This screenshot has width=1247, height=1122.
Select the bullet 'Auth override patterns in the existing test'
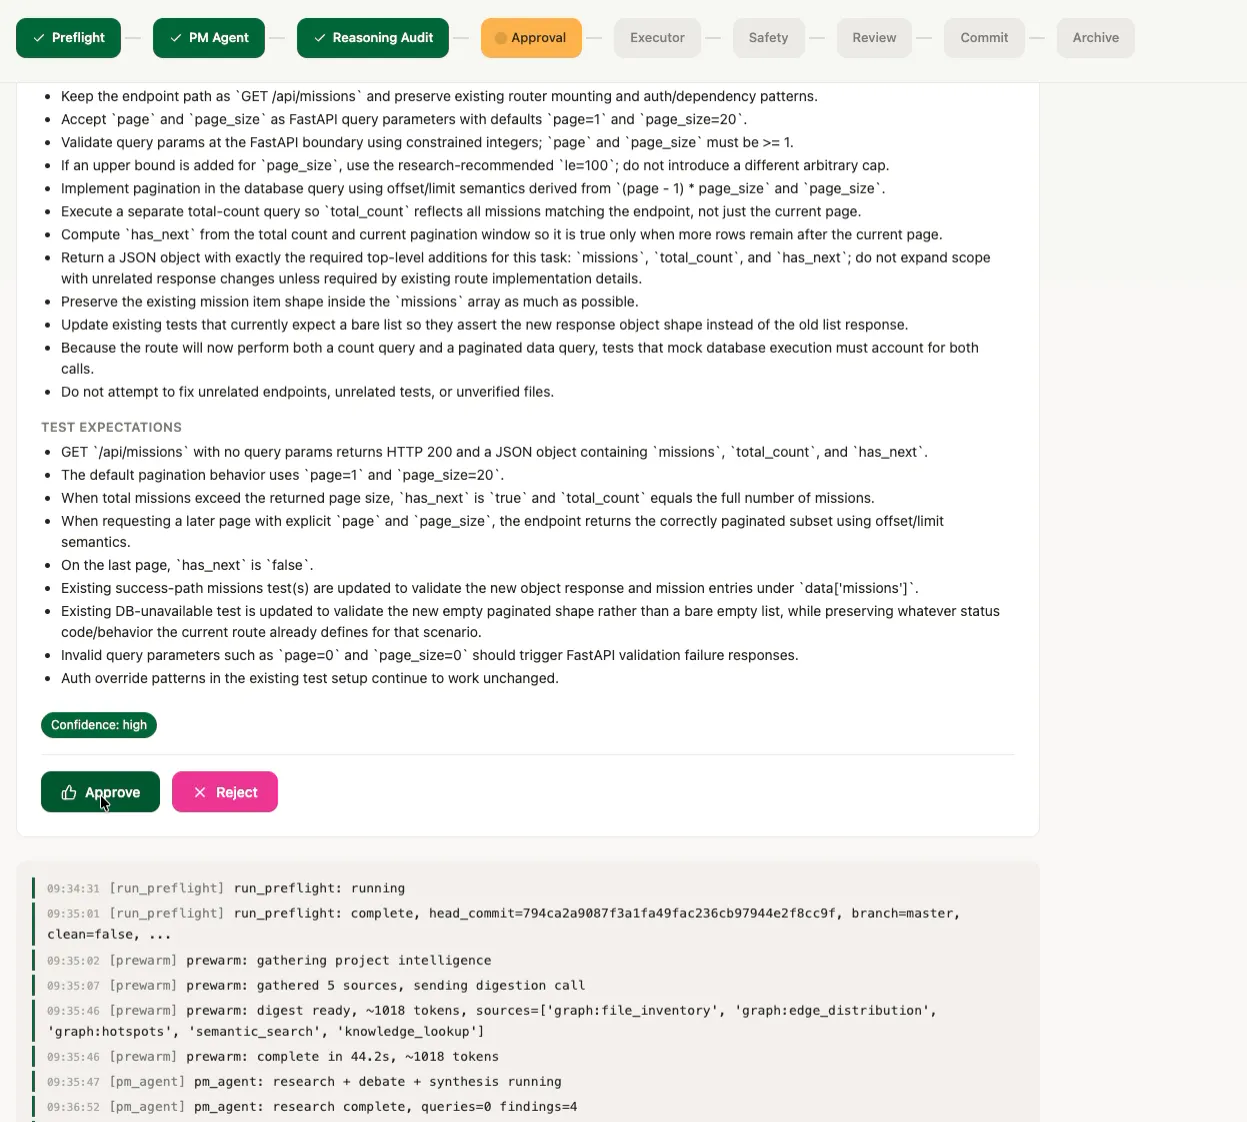[x=310, y=678]
